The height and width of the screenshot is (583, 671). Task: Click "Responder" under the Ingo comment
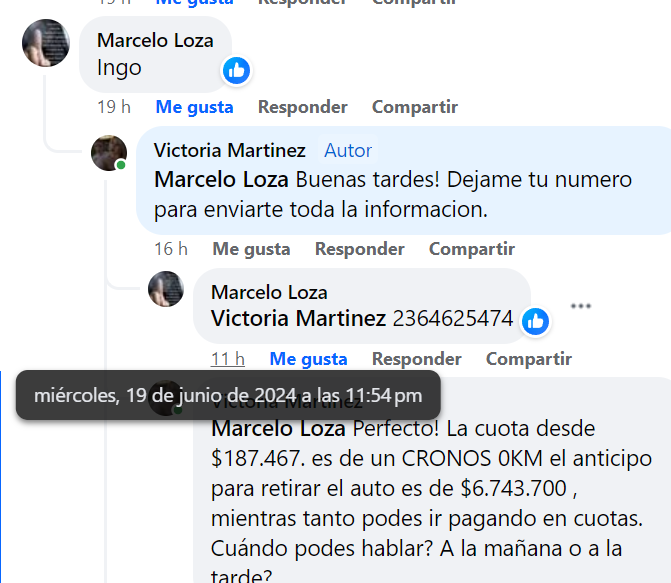point(303,107)
